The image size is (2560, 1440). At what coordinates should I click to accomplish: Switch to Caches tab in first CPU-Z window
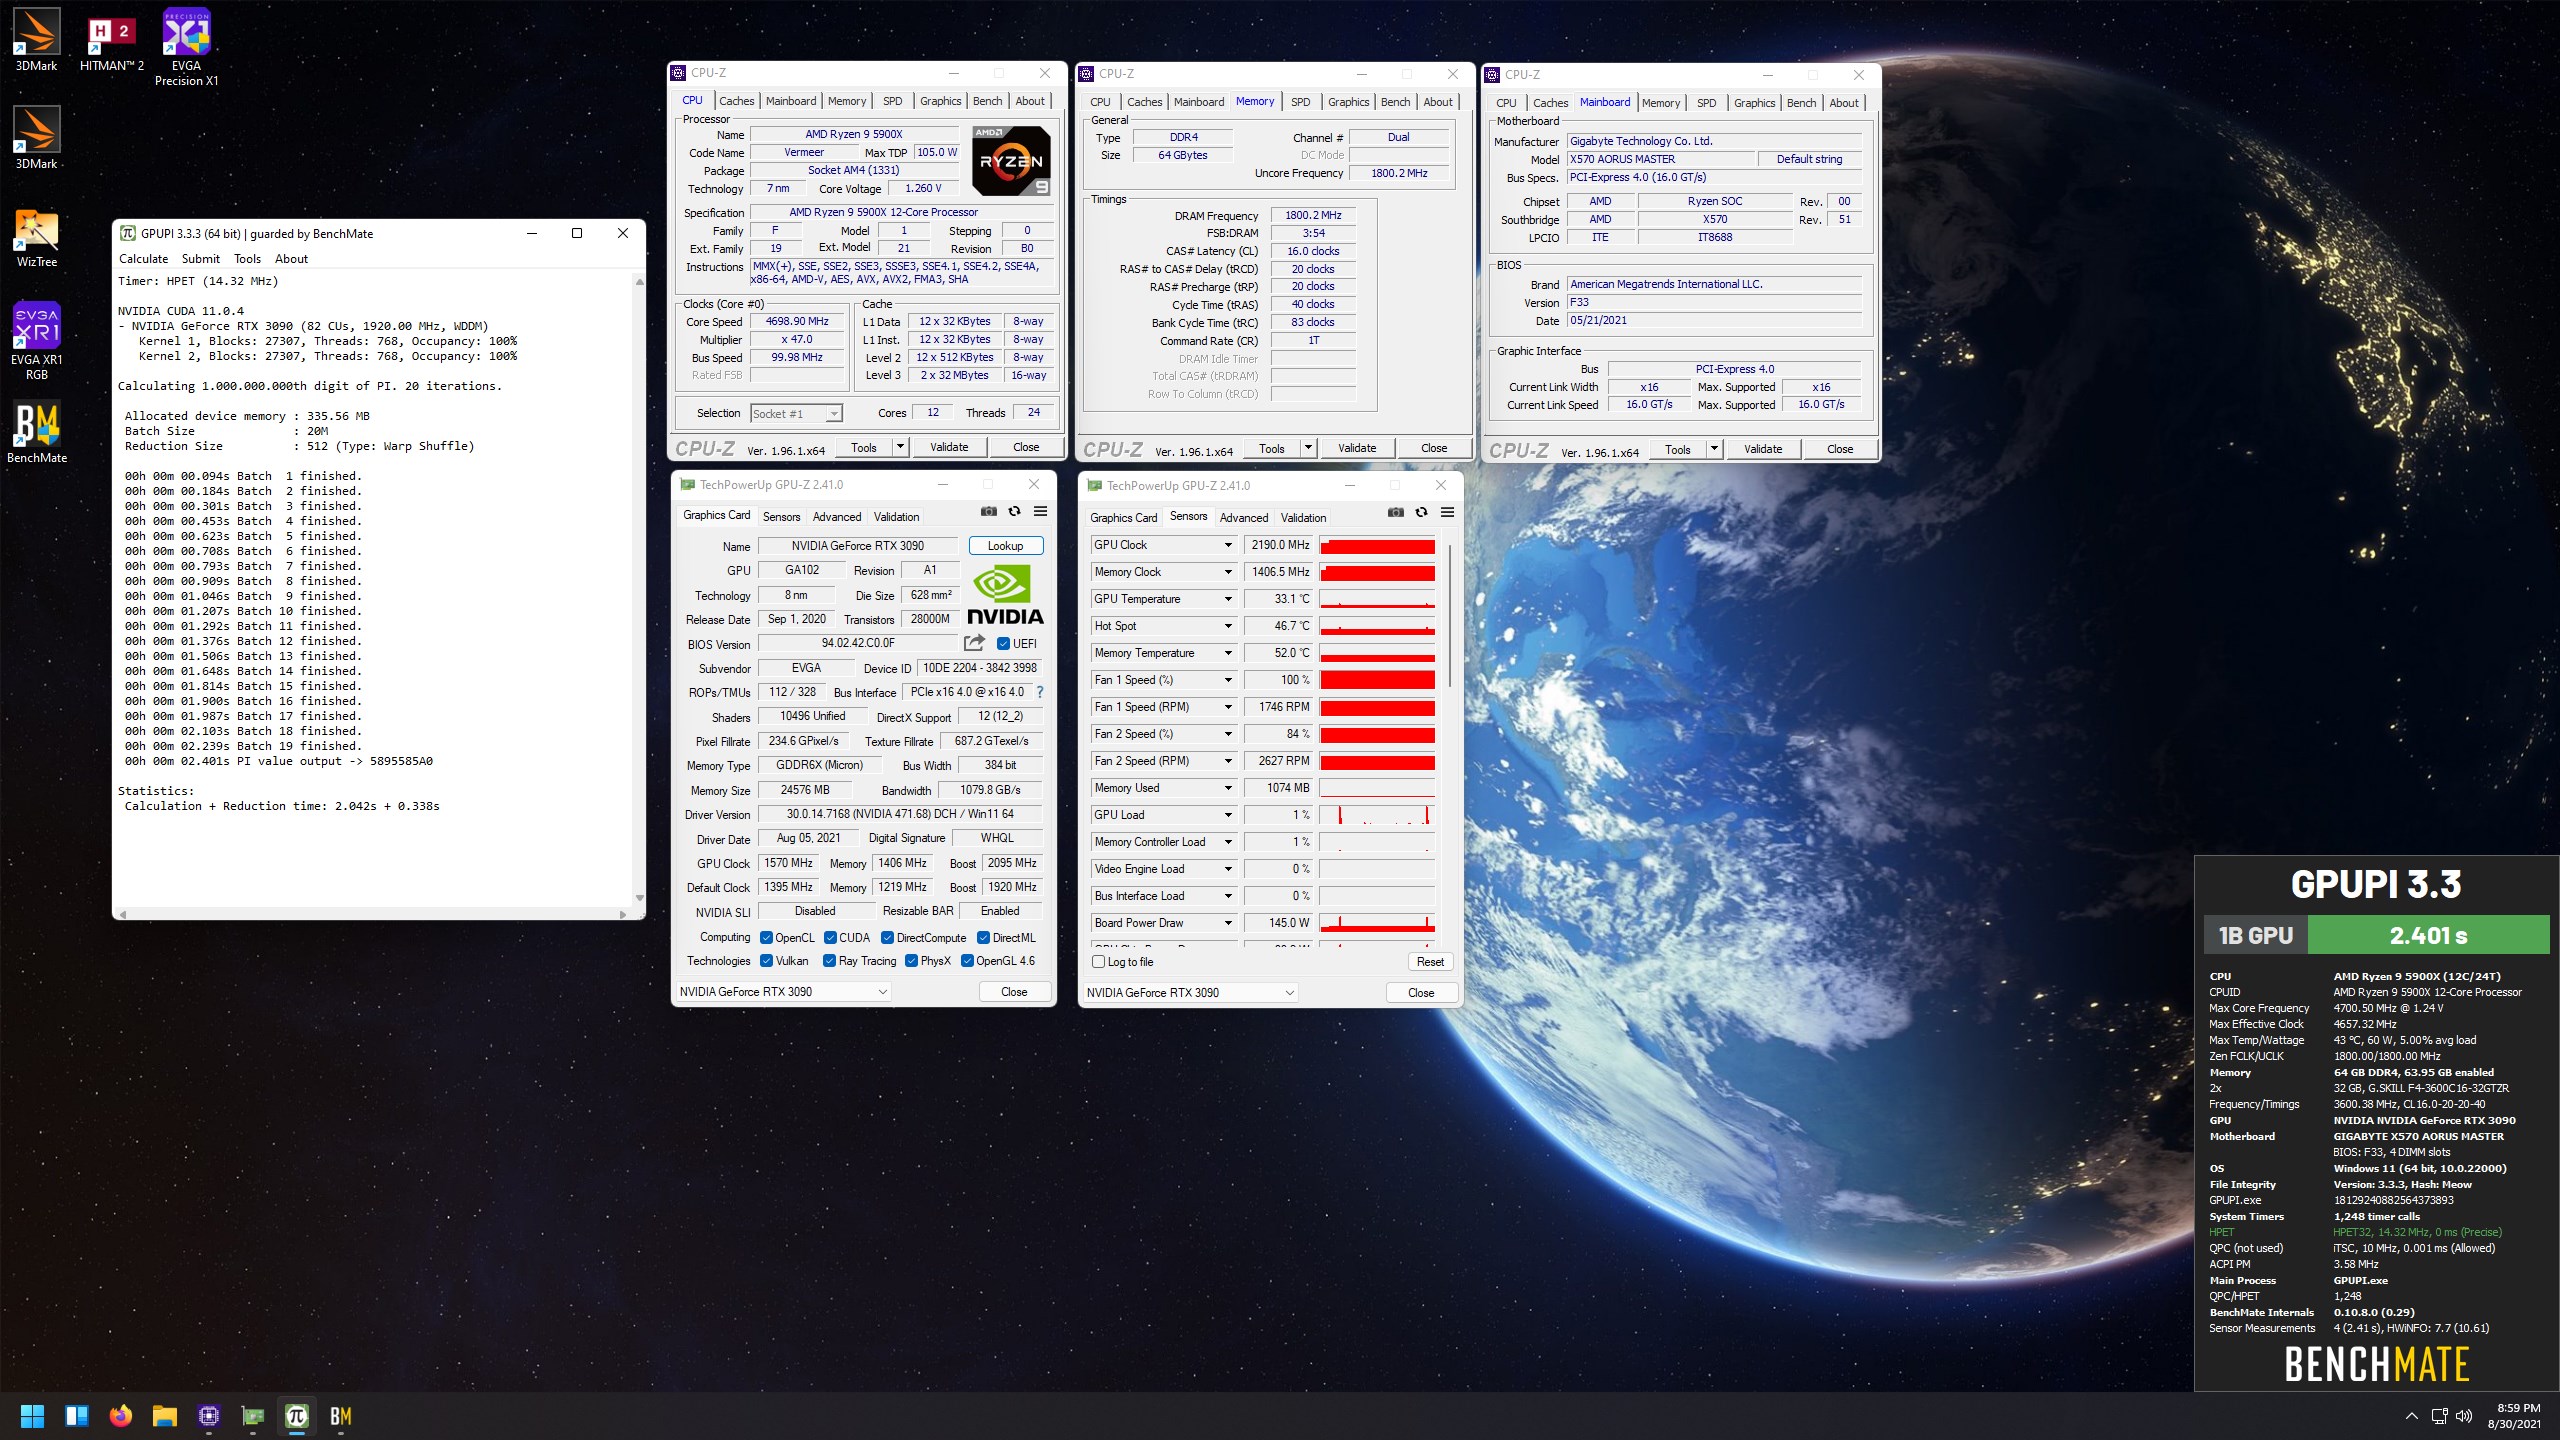(x=736, y=101)
